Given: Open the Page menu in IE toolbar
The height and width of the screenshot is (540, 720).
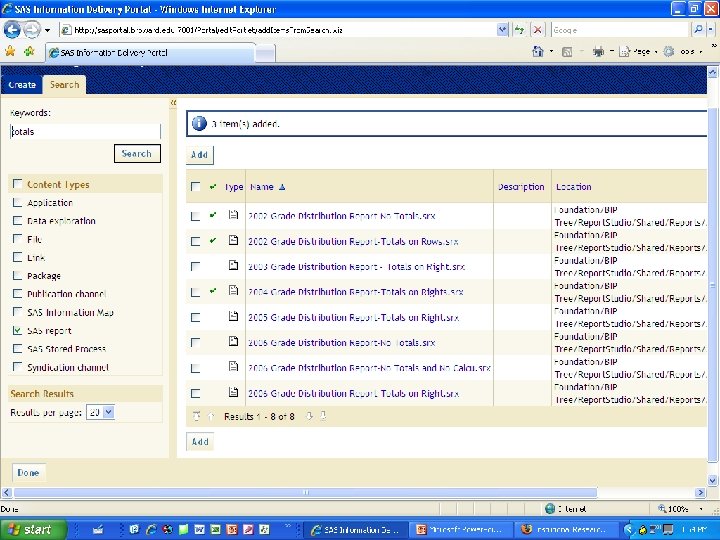Looking at the screenshot, I should click(x=636, y=52).
